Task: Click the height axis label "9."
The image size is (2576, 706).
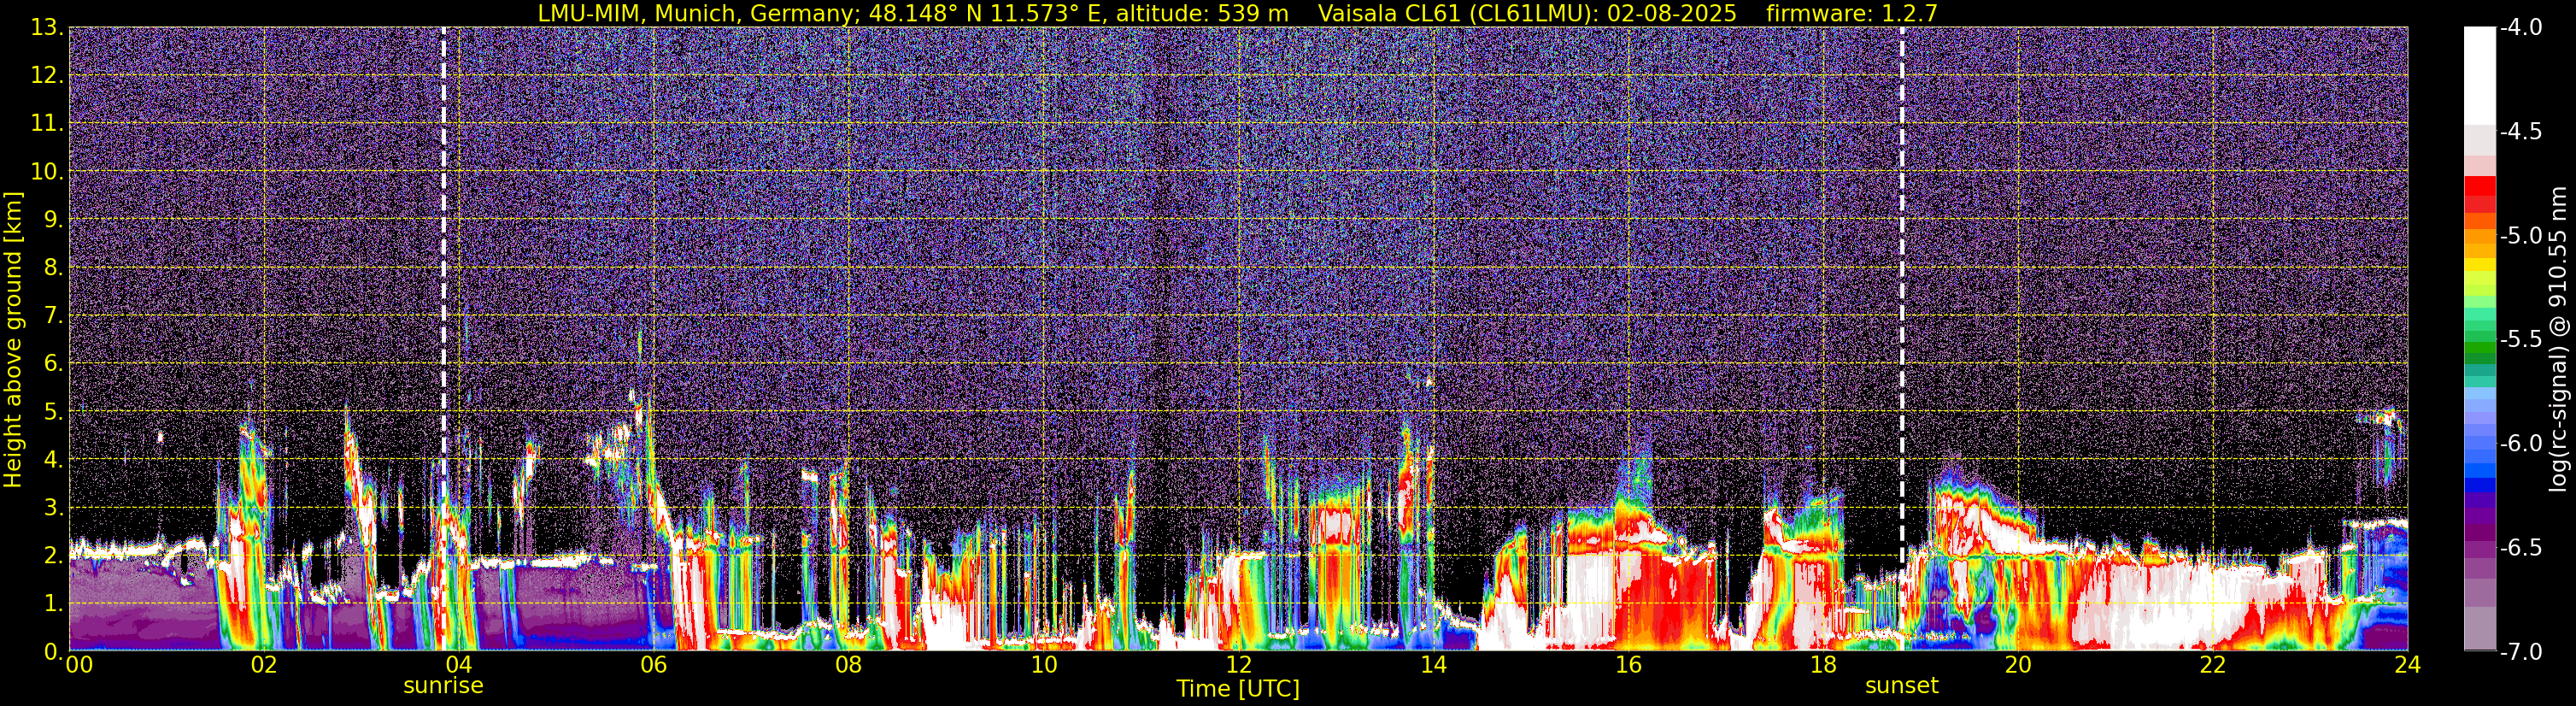Action: 54,220
